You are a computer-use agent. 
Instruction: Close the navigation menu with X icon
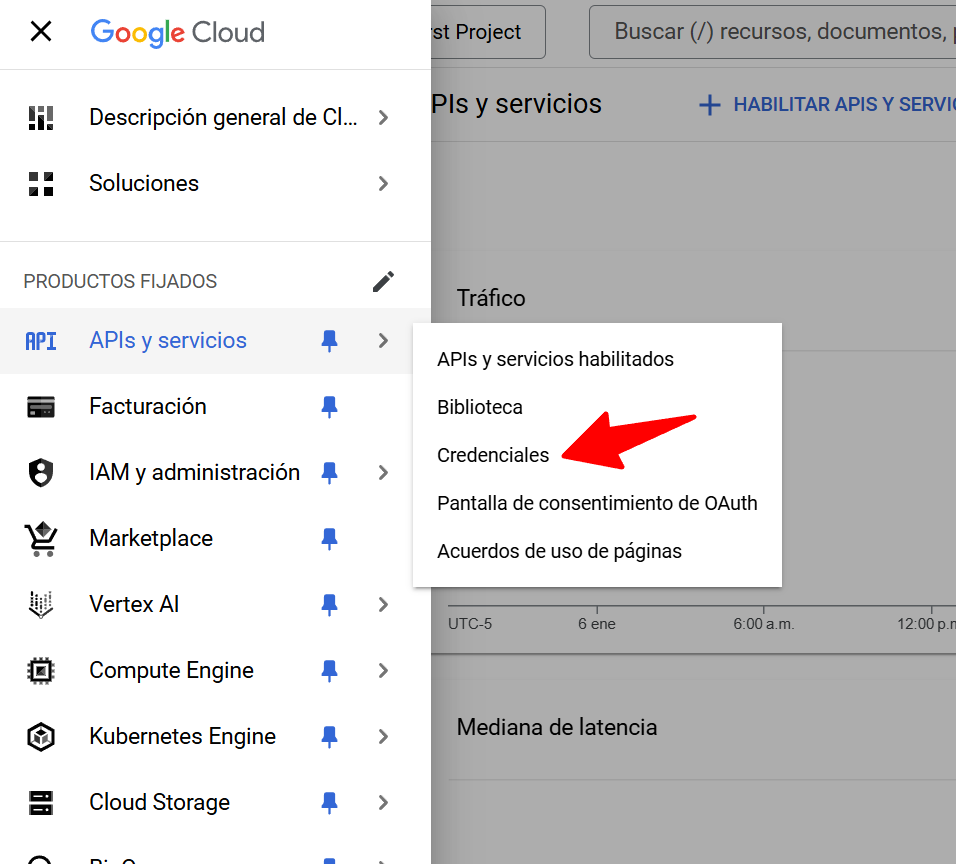point(41,32)
